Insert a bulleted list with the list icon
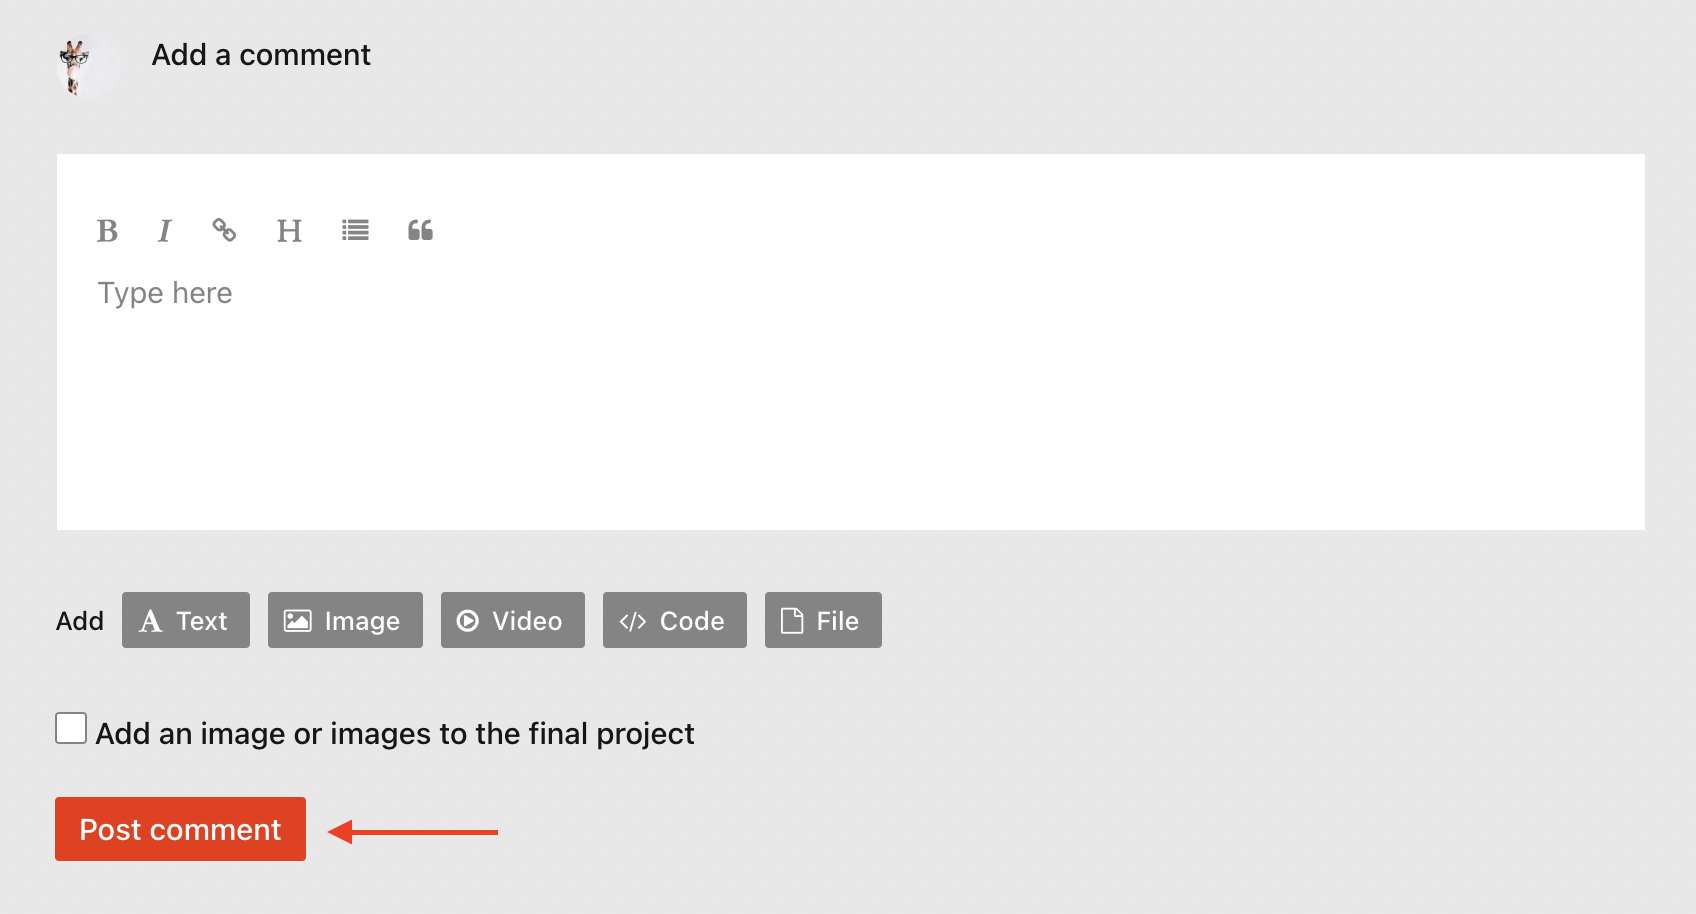Screen dimensions: 1696x914 355,230
